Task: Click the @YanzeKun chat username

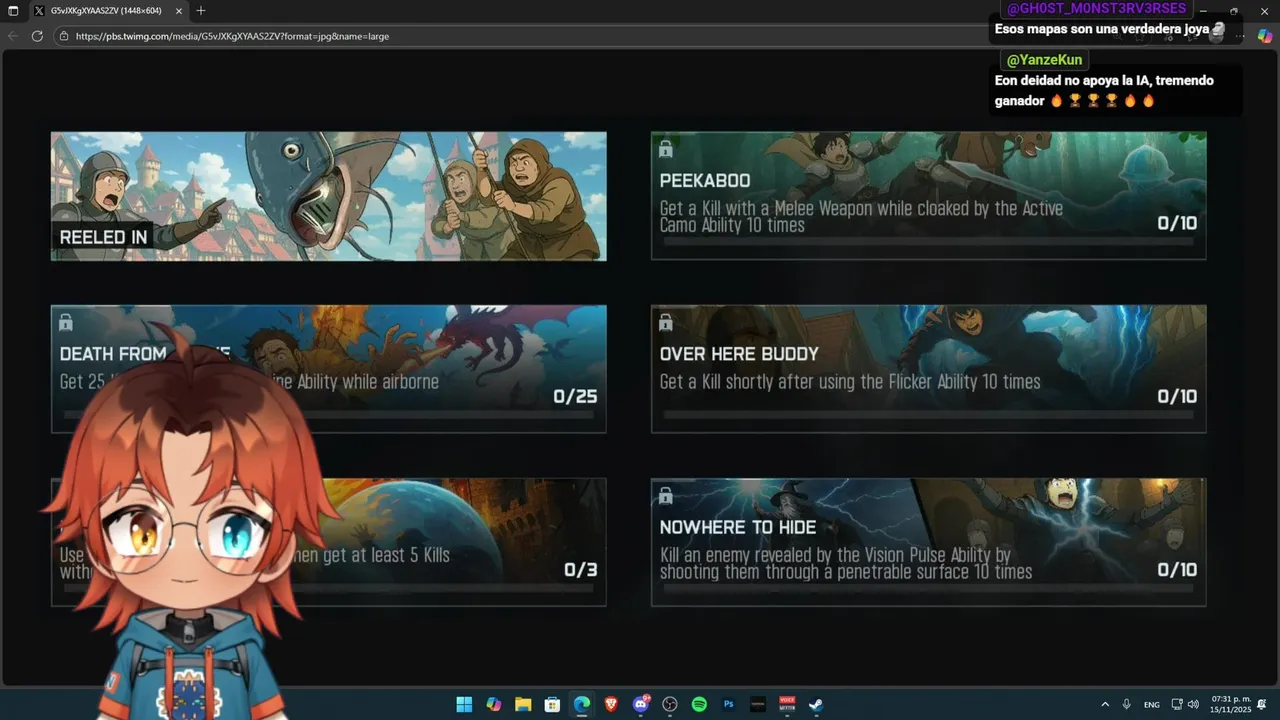Action: coord(1044,60)
